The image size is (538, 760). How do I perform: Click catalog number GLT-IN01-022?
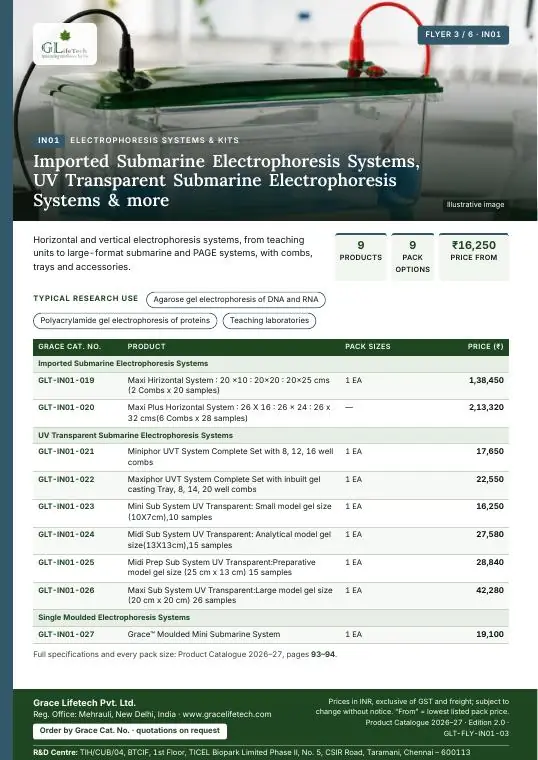pyautogui.click(x=66, y=479)
